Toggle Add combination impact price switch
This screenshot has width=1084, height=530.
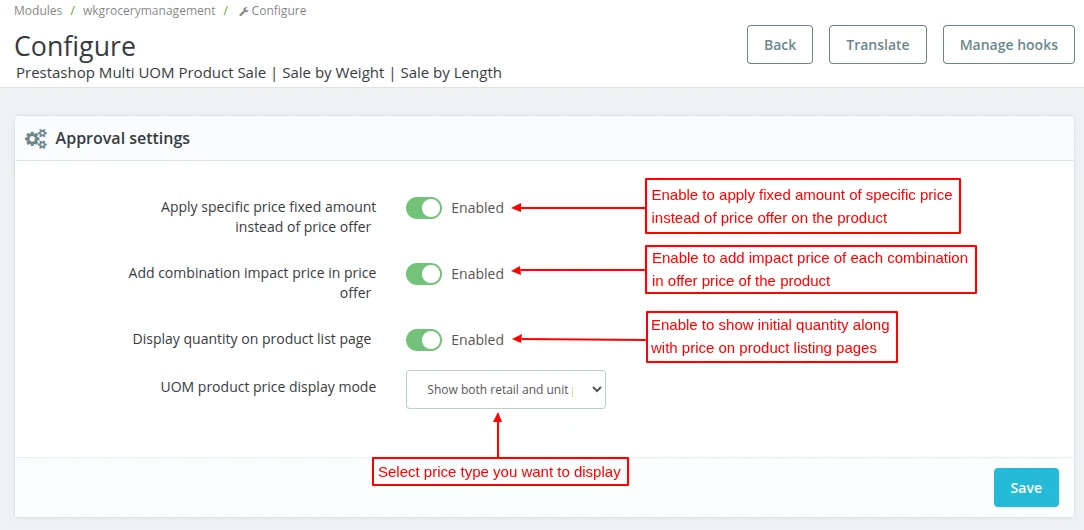(x=423, y=274)
